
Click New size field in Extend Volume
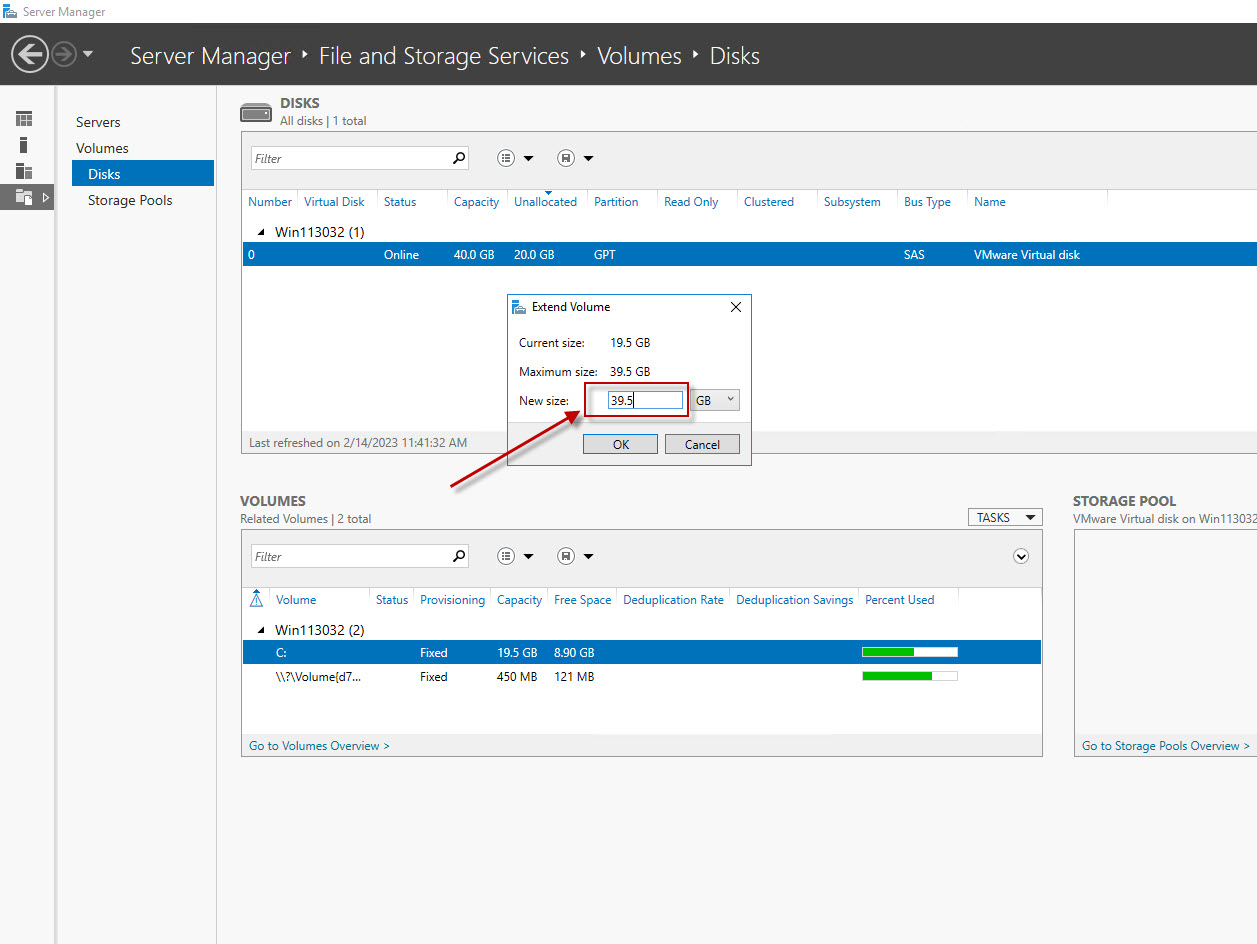pyautogui.click(x=646, y=400)
